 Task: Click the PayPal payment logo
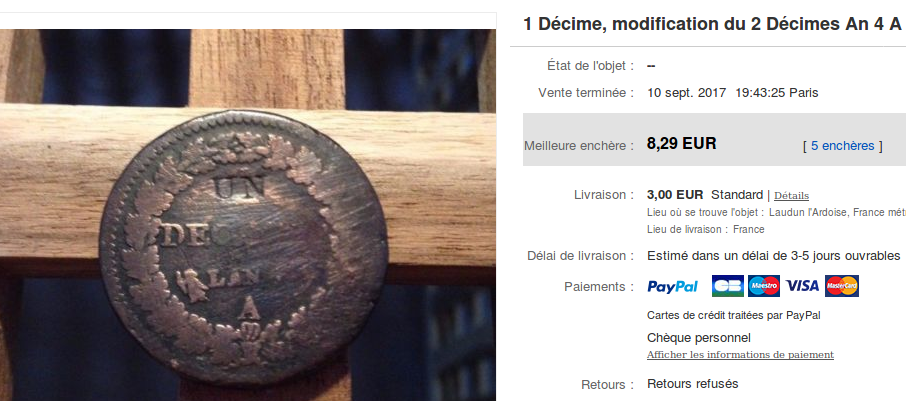[673, 287]
